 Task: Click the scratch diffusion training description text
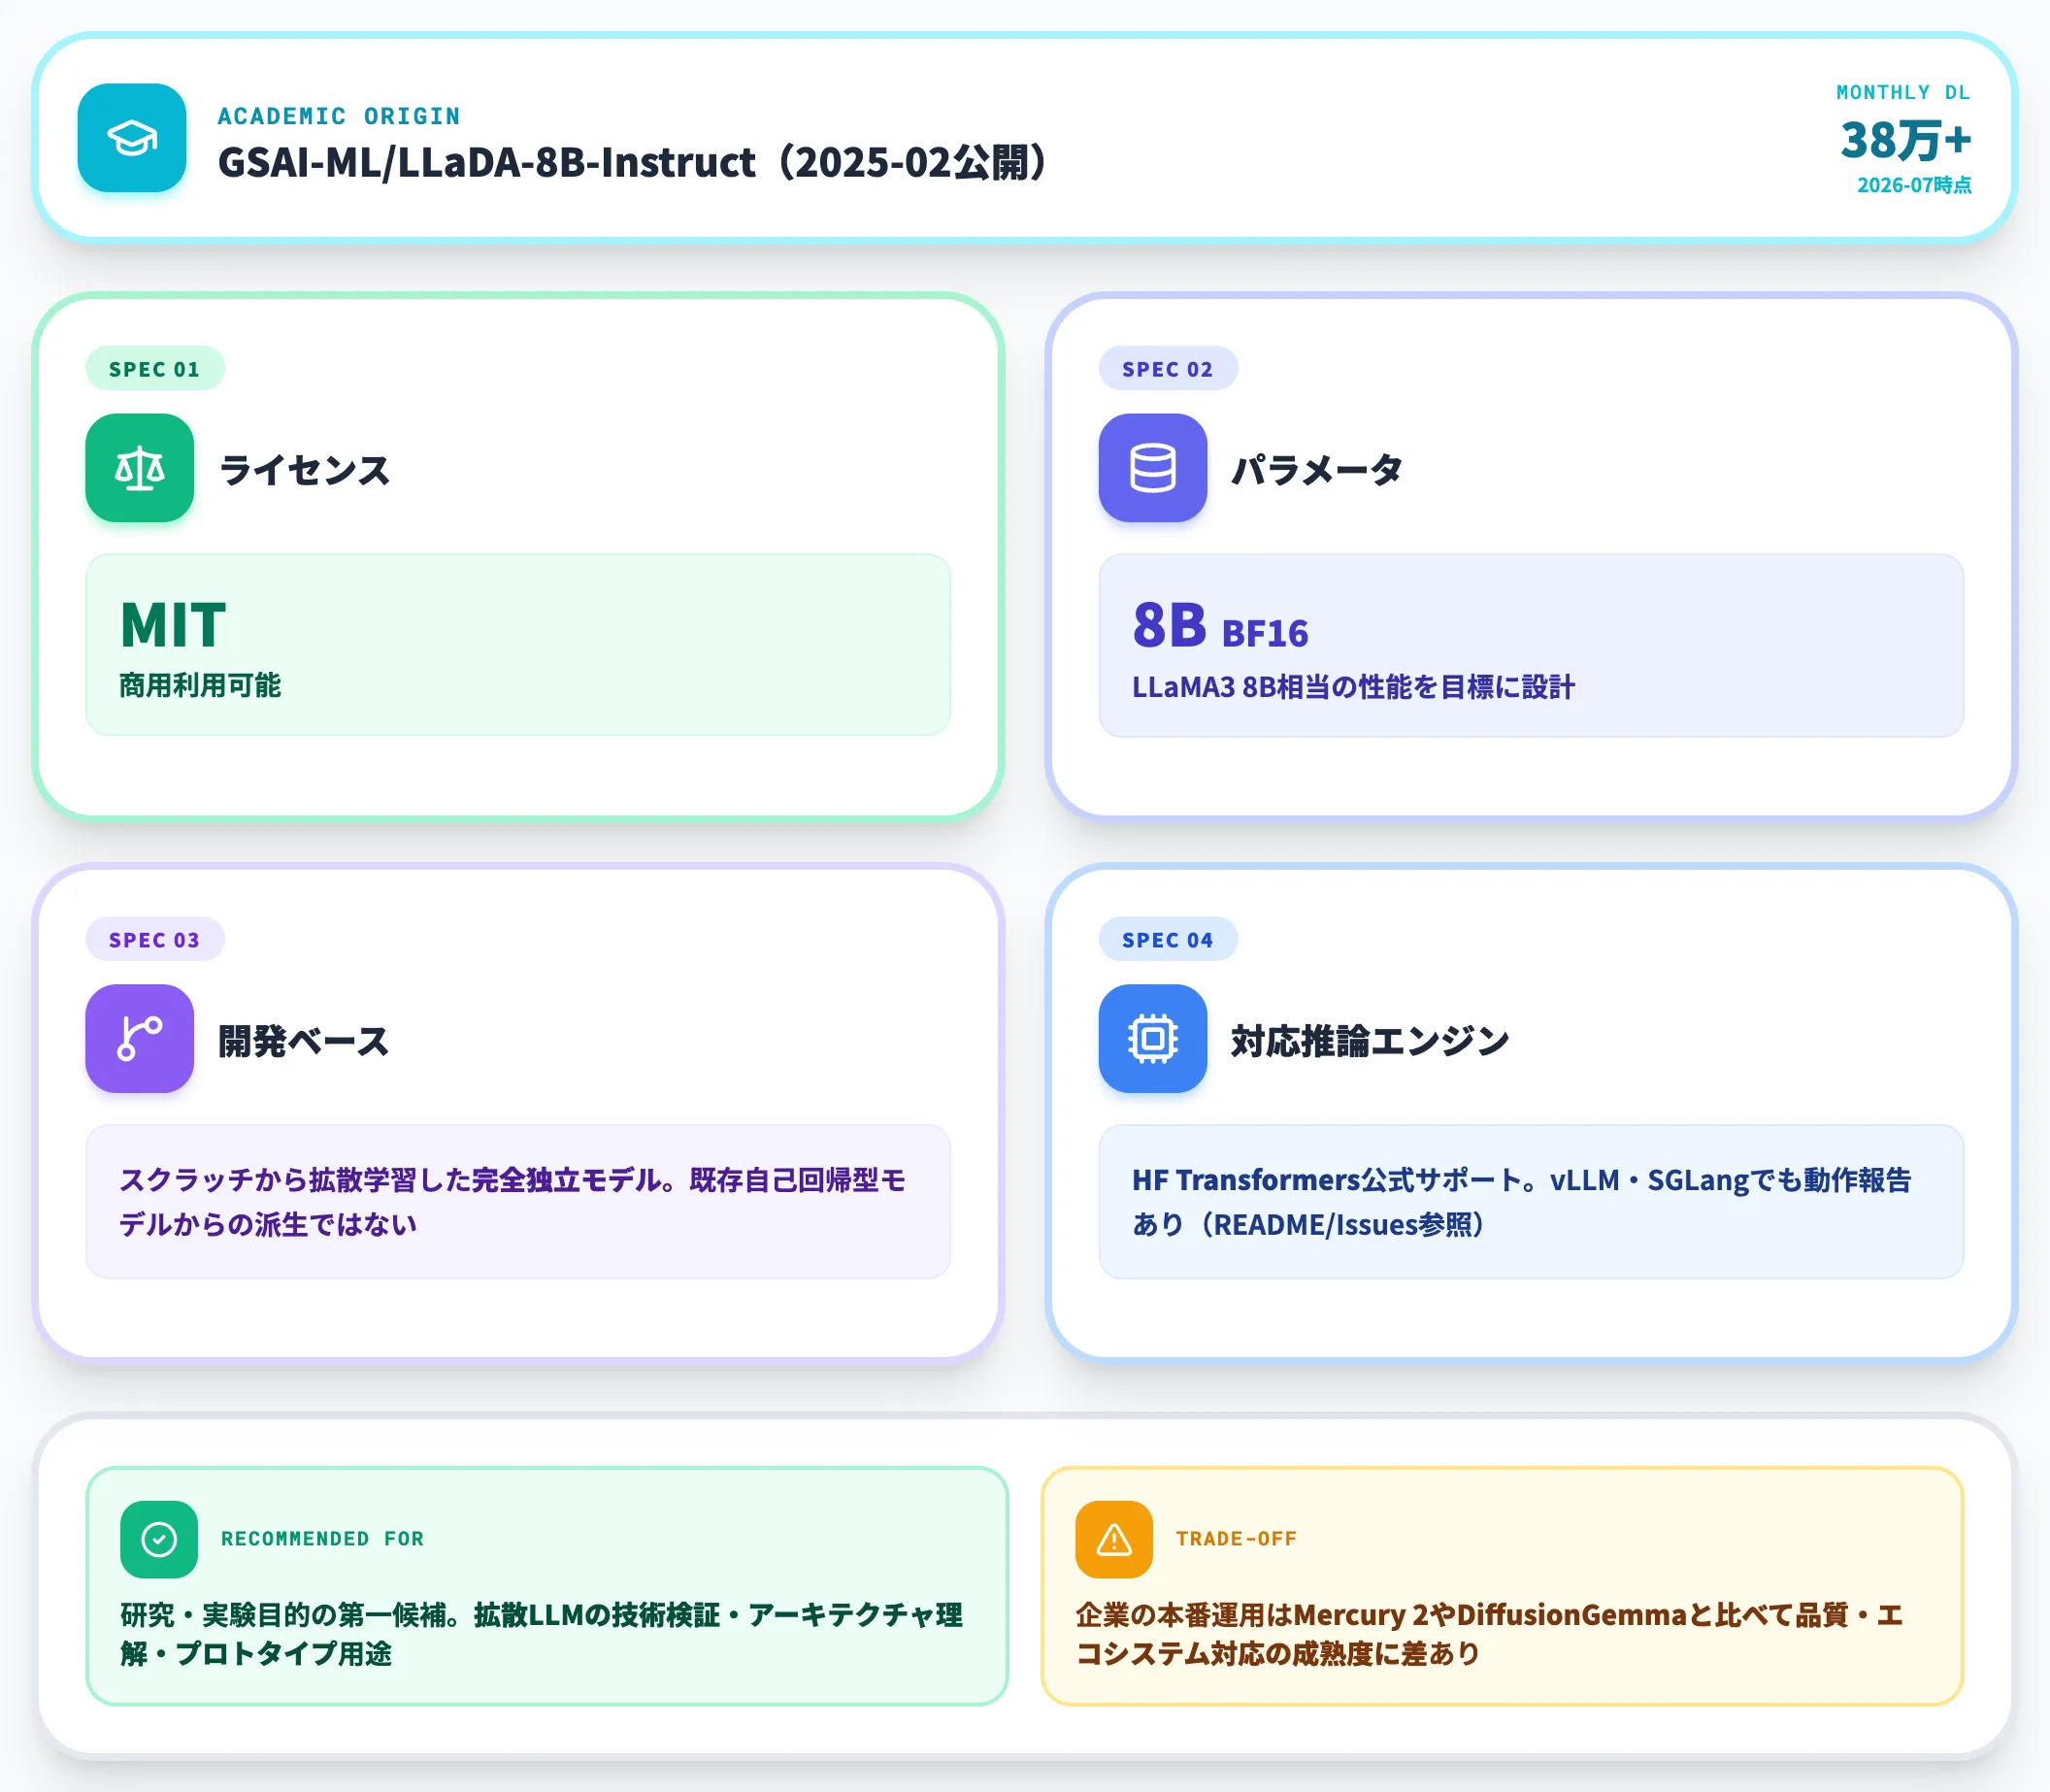tap(513, 1202)
